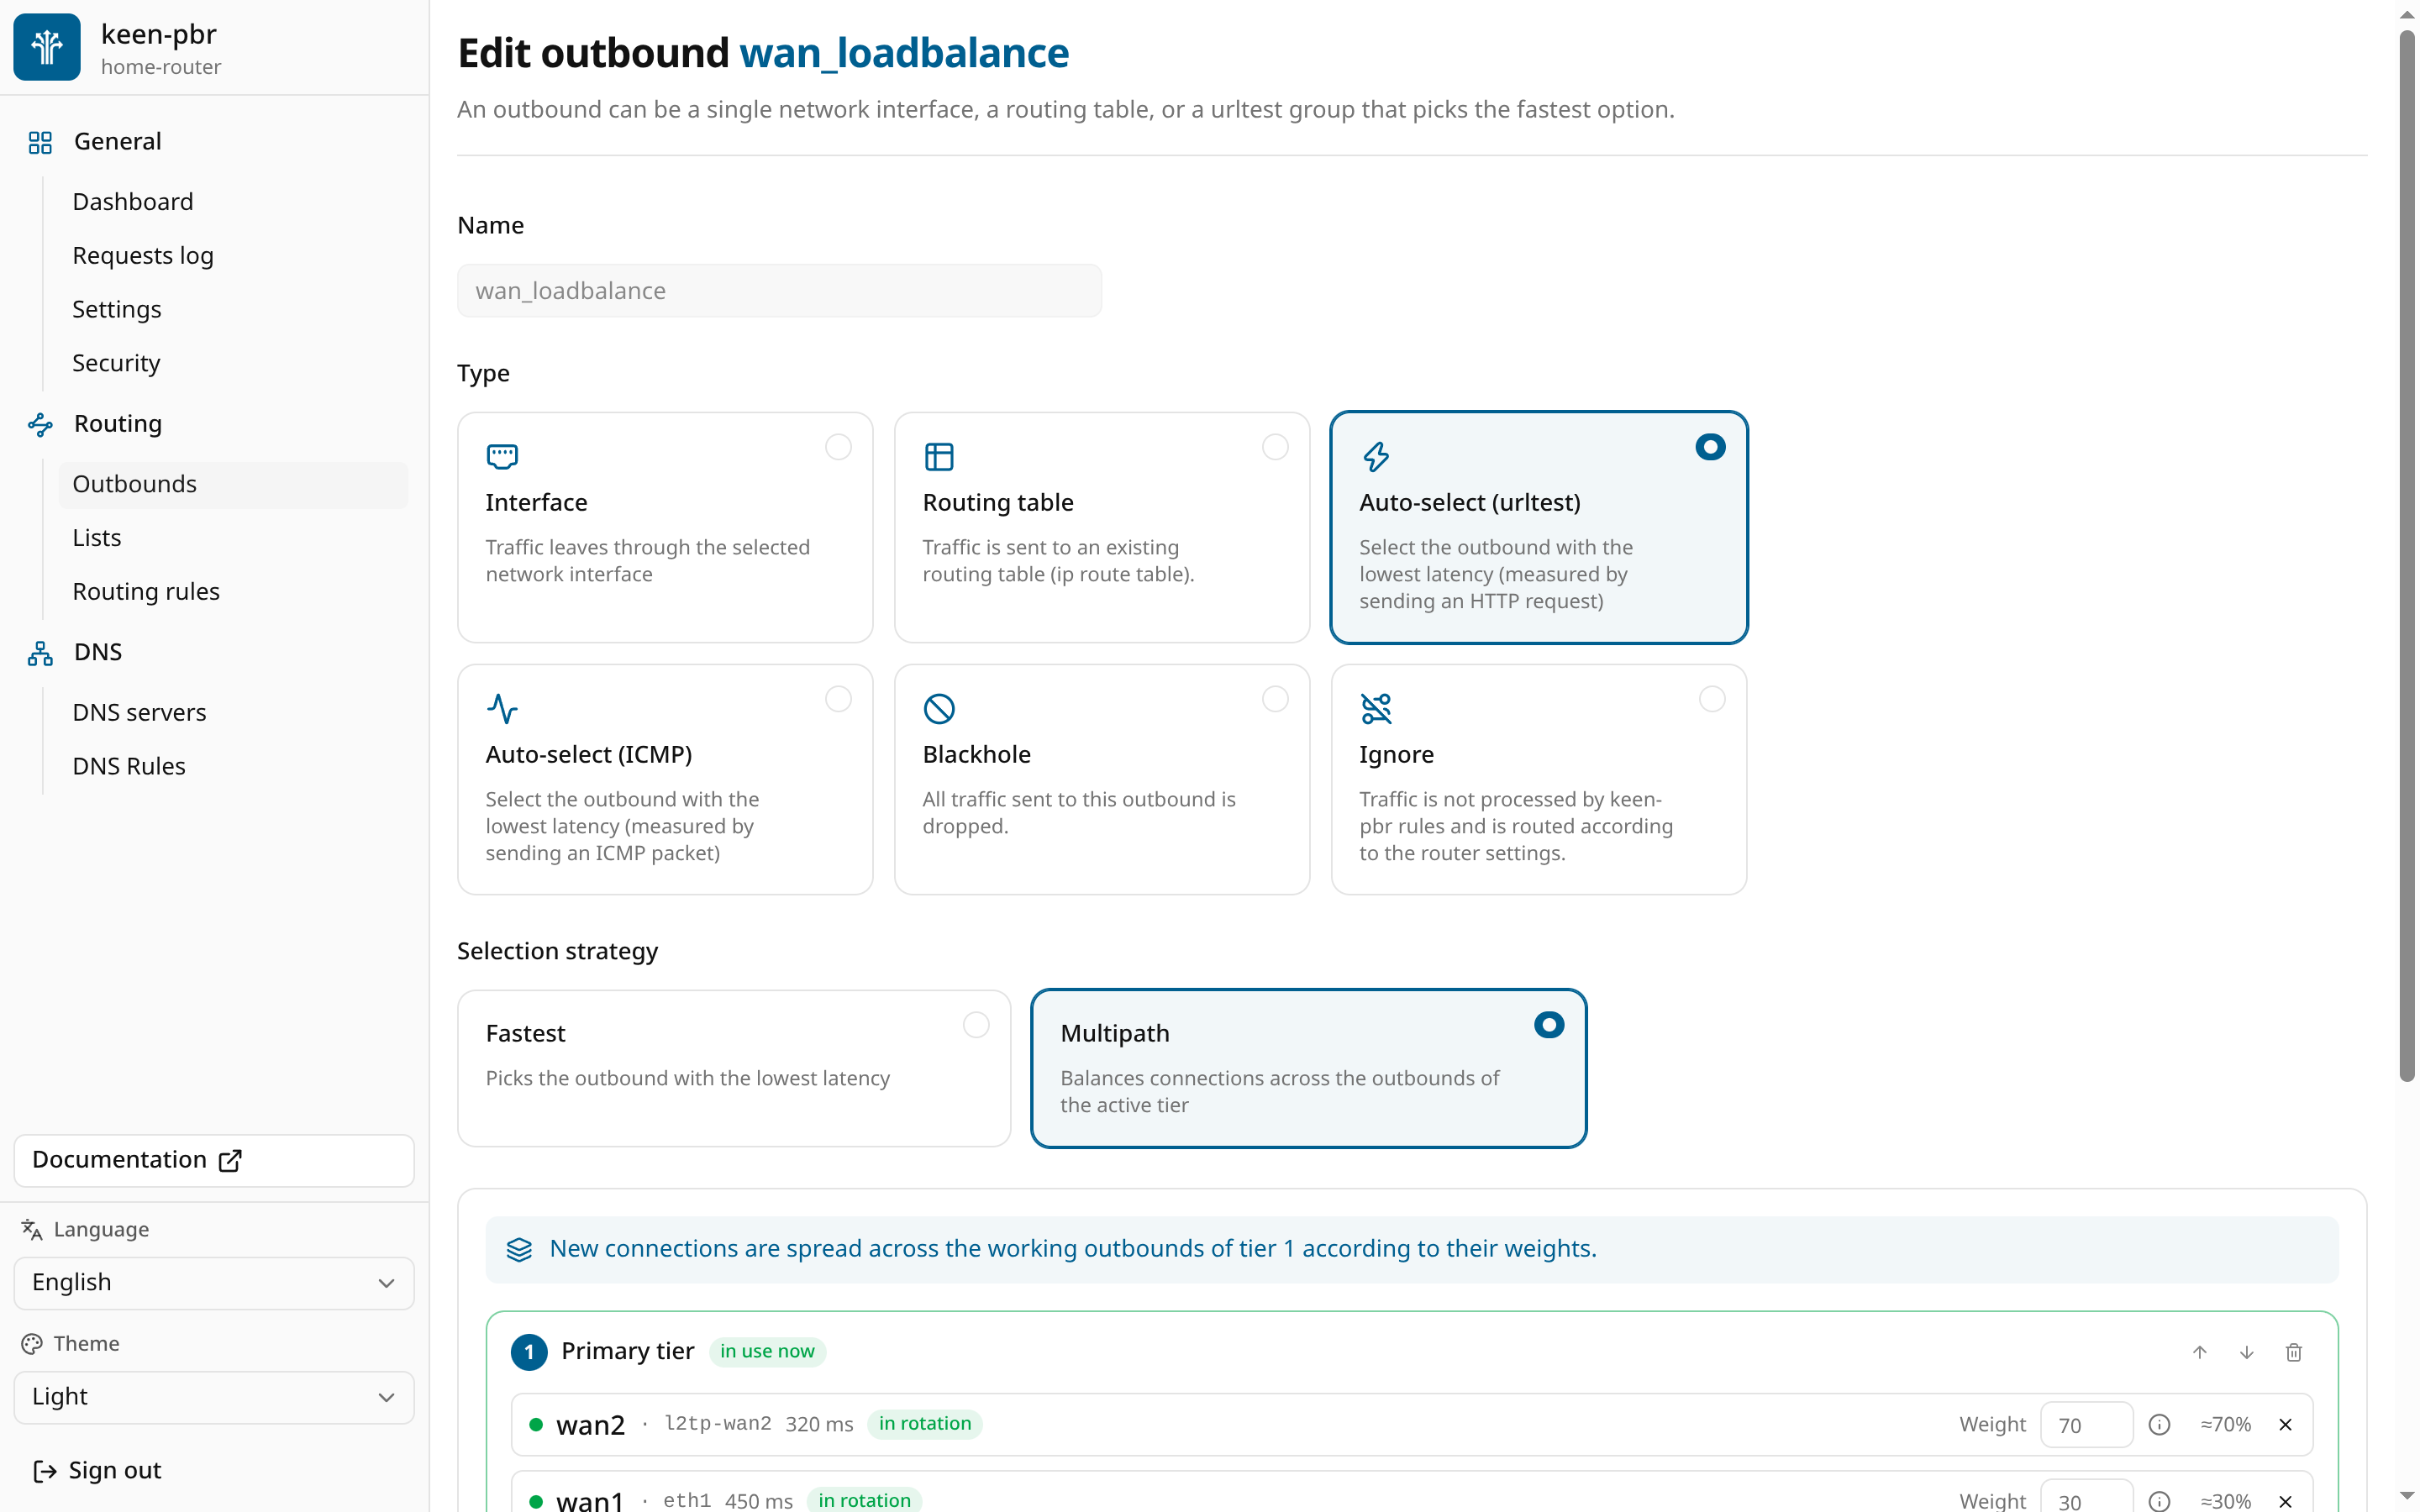Click the Routing section icon
2420x1512 pixels.
click(x=40, y=425)
